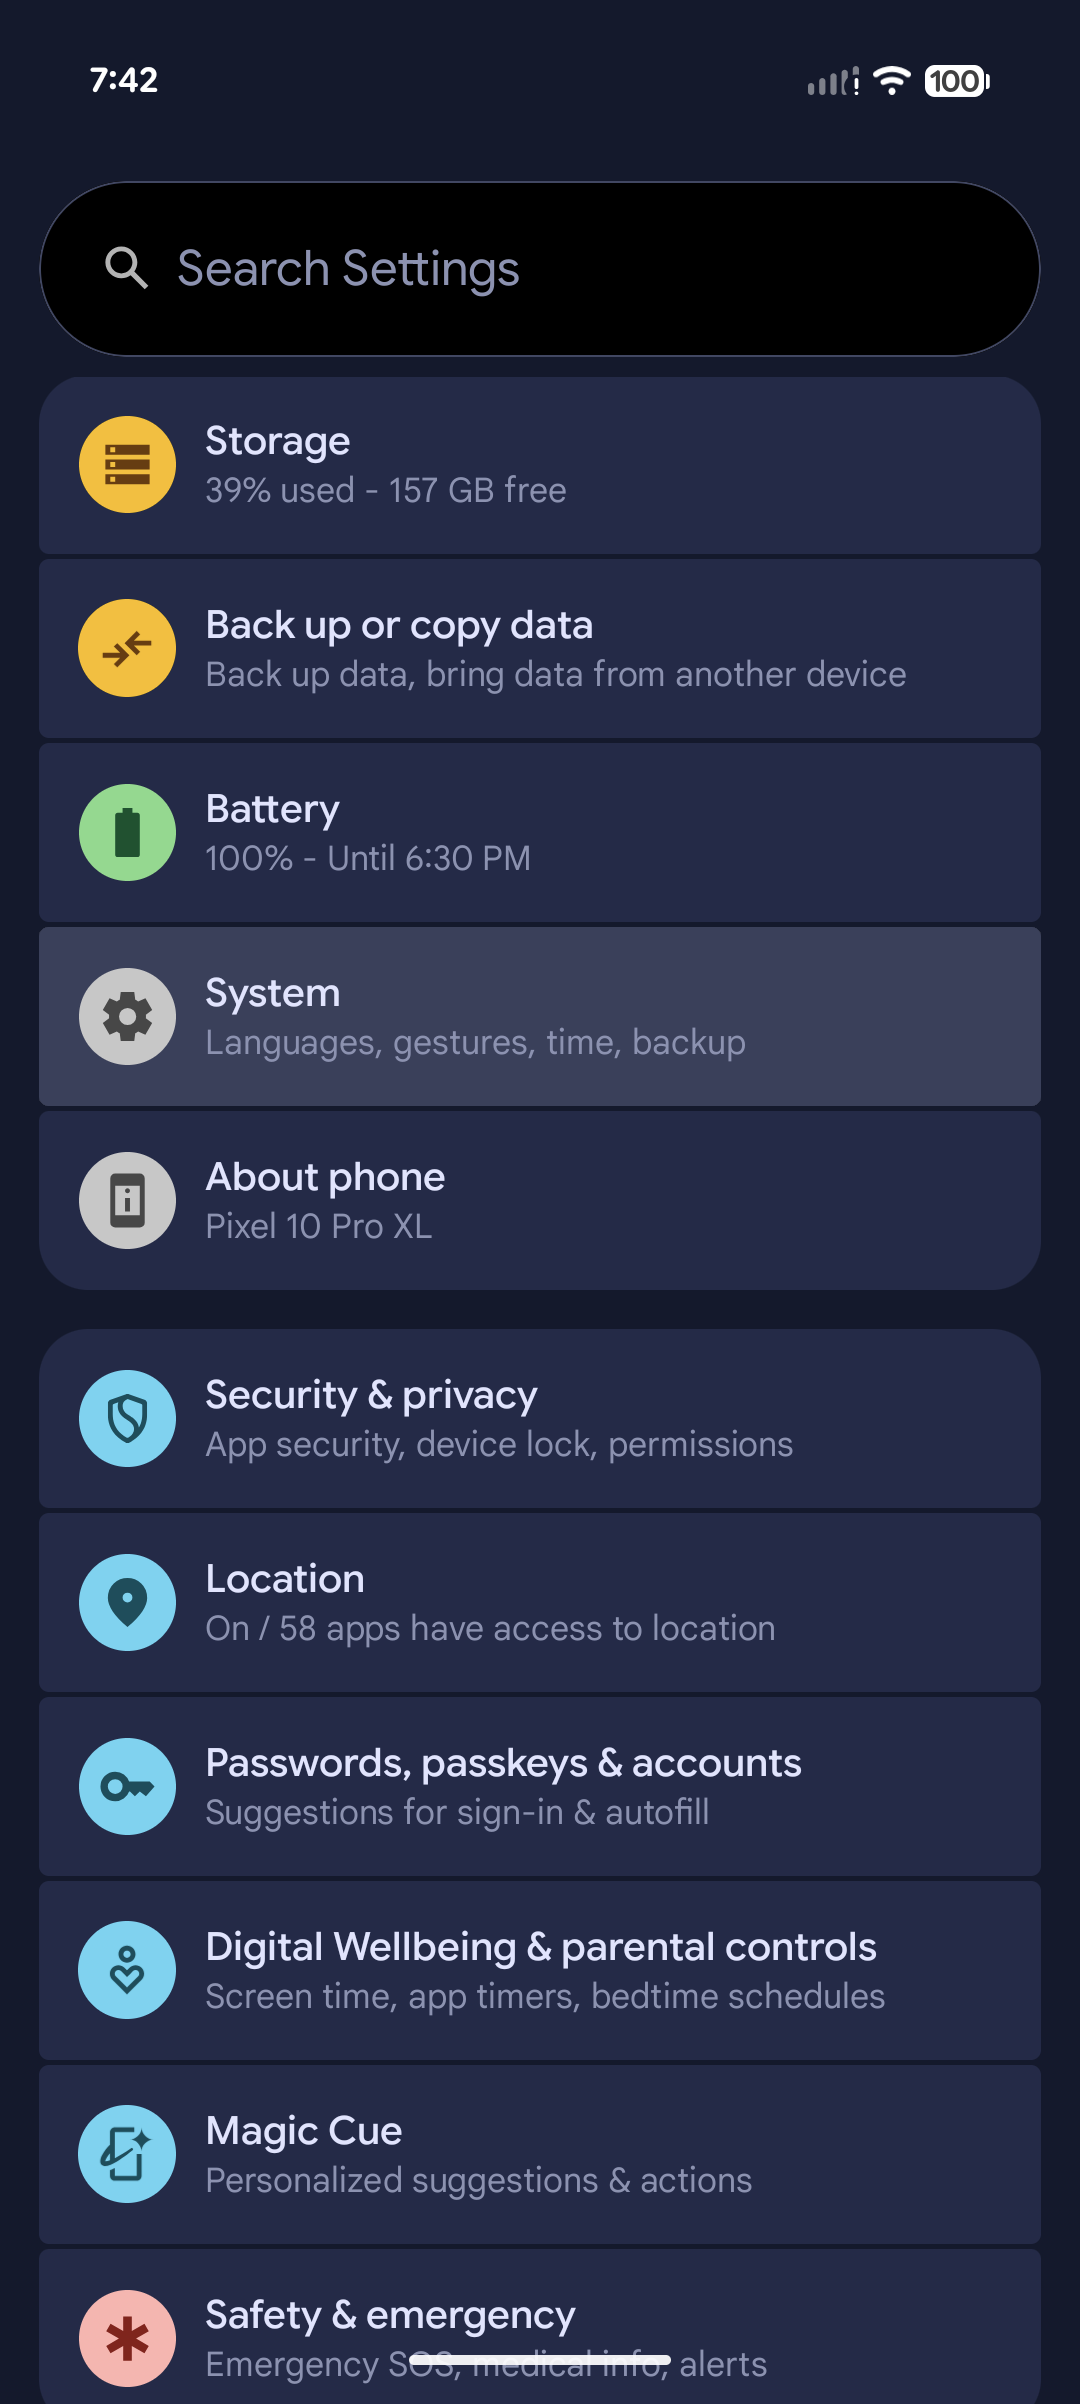Tap the yellow Storage icon

pos(127,465)
